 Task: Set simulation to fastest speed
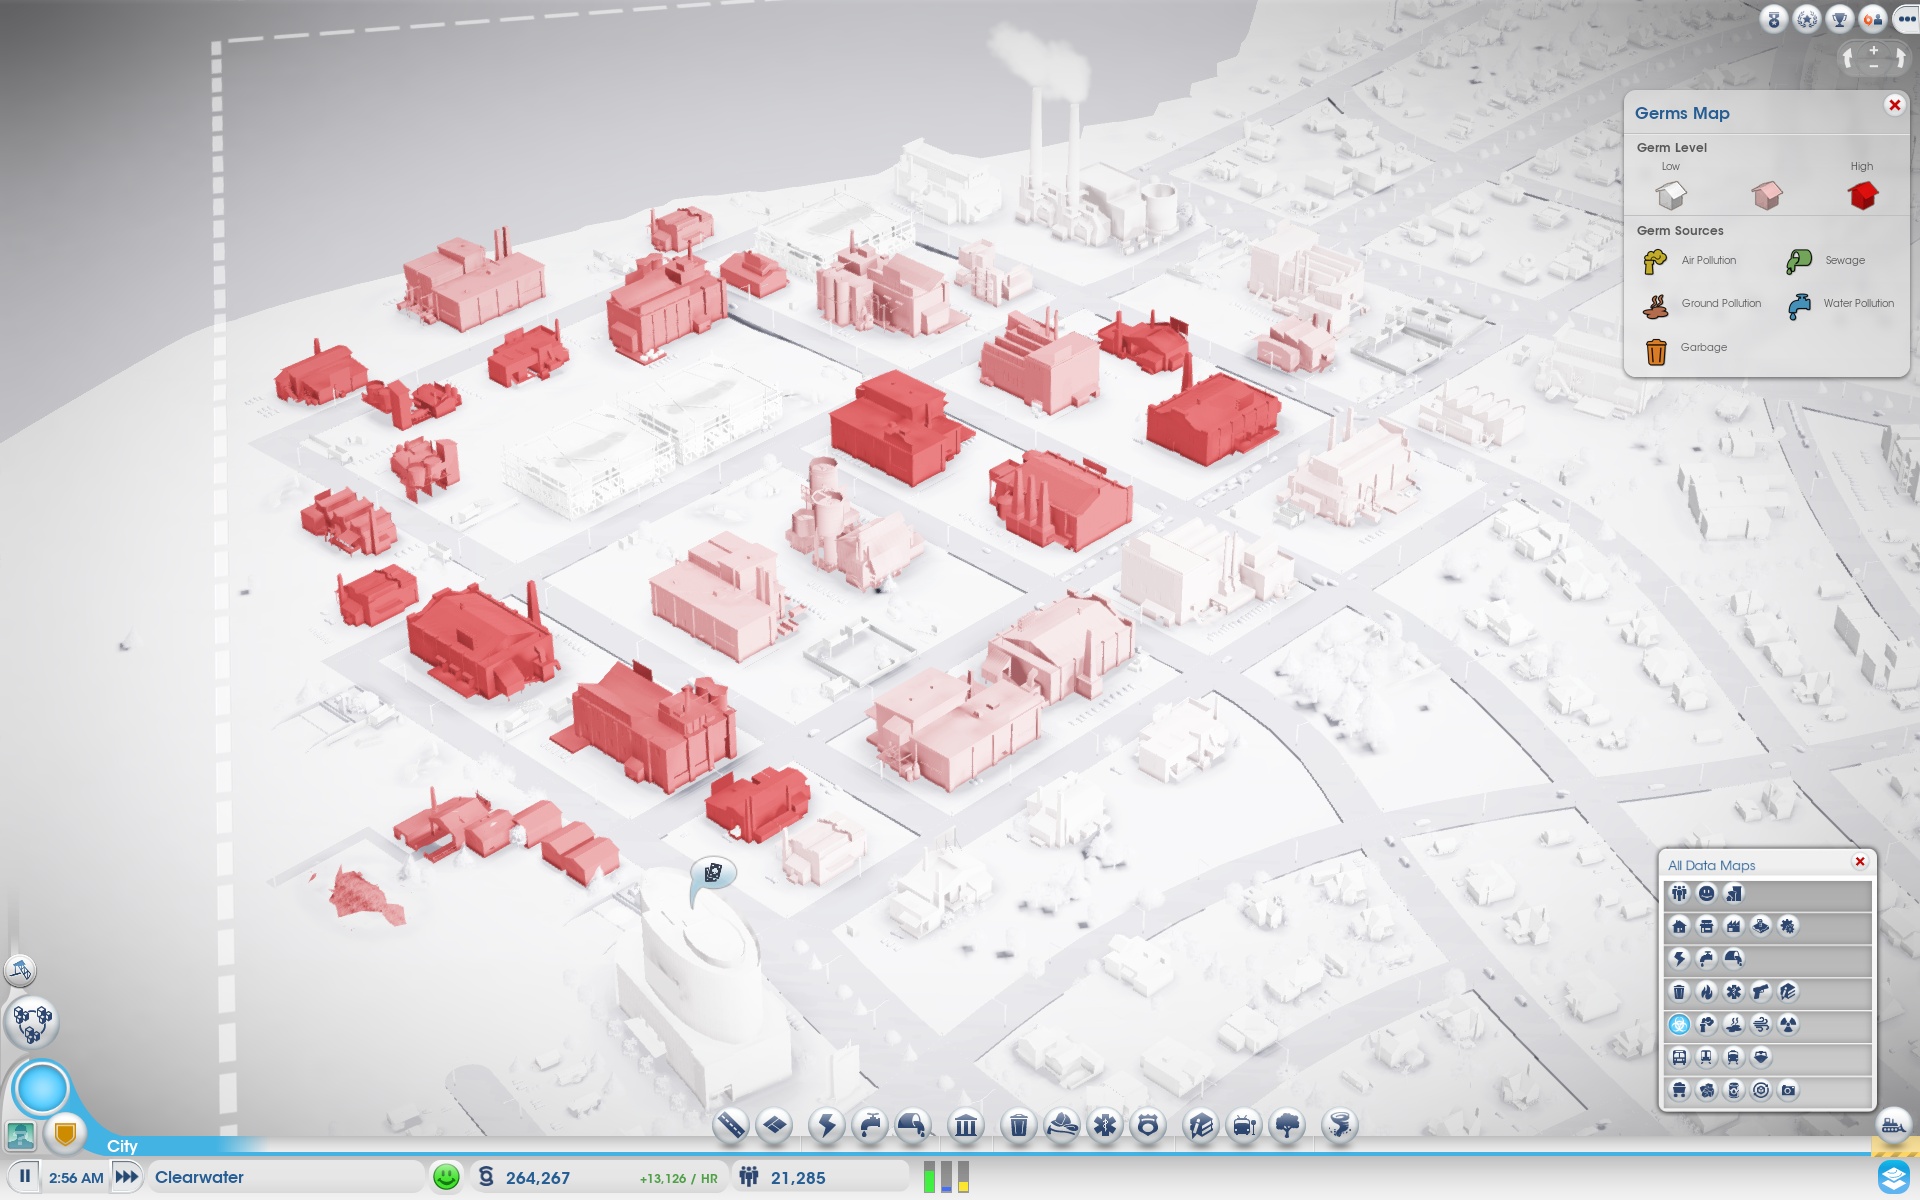(127, 1177)
